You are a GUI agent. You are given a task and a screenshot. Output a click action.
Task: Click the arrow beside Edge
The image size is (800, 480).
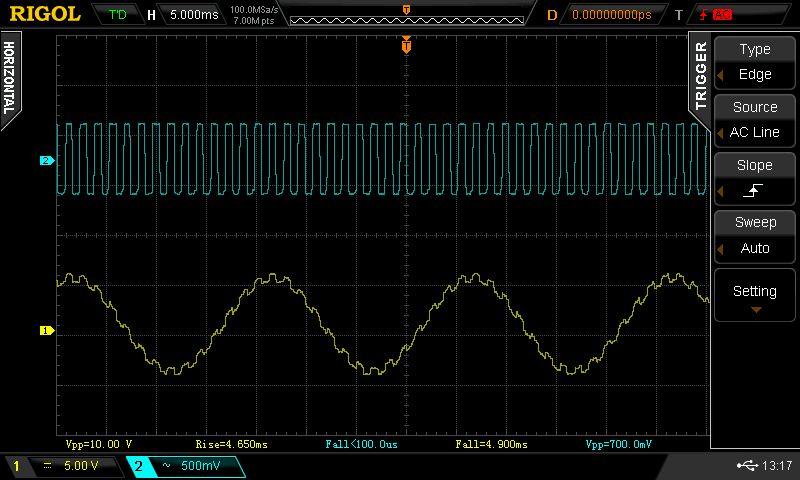[720, 75]
